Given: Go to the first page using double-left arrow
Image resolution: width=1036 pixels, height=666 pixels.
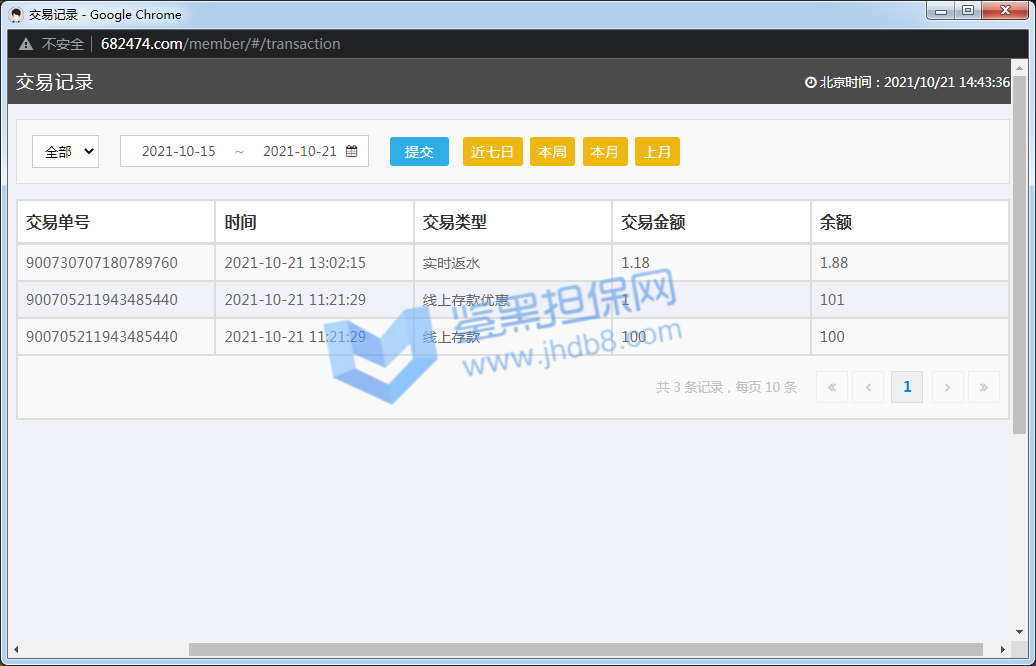Looking at the screenshot, I should click(x=831, y=387).
